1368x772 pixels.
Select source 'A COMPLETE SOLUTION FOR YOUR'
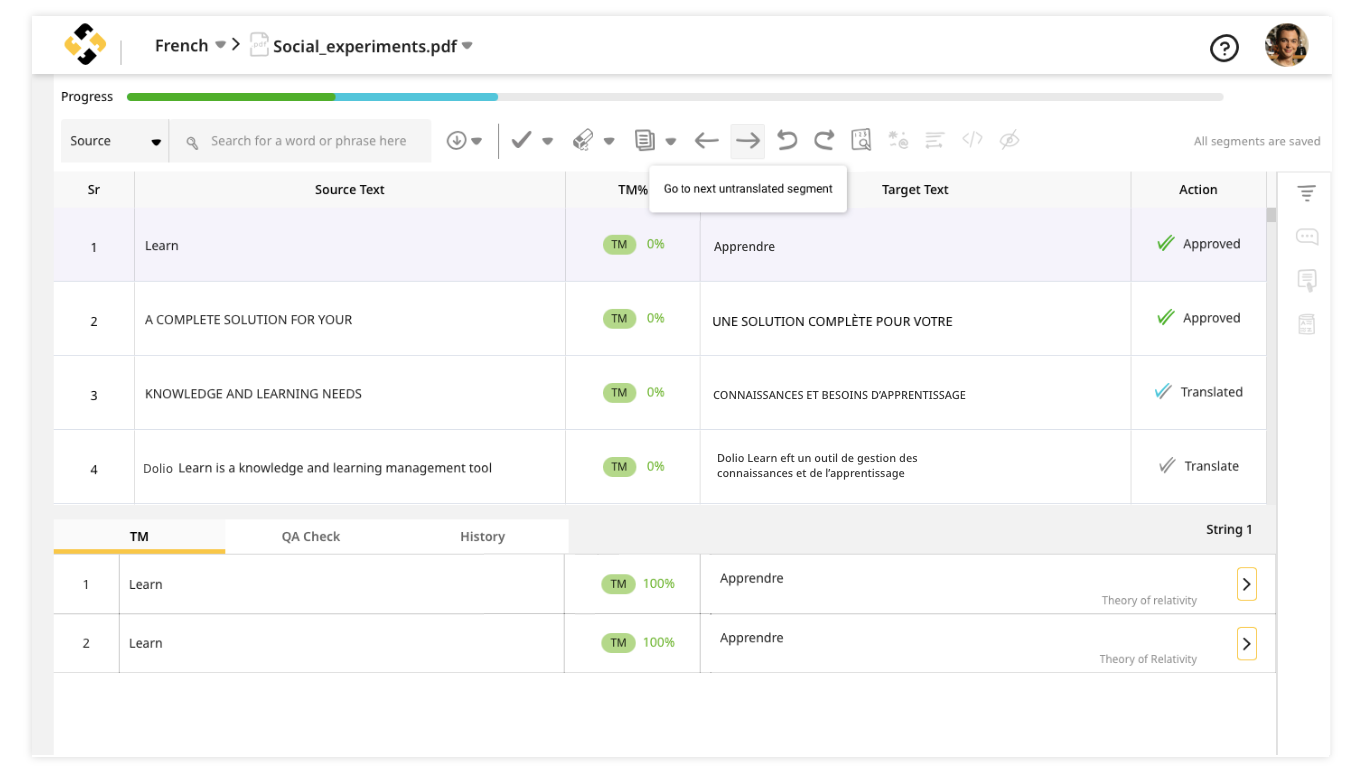click(248, 320)
